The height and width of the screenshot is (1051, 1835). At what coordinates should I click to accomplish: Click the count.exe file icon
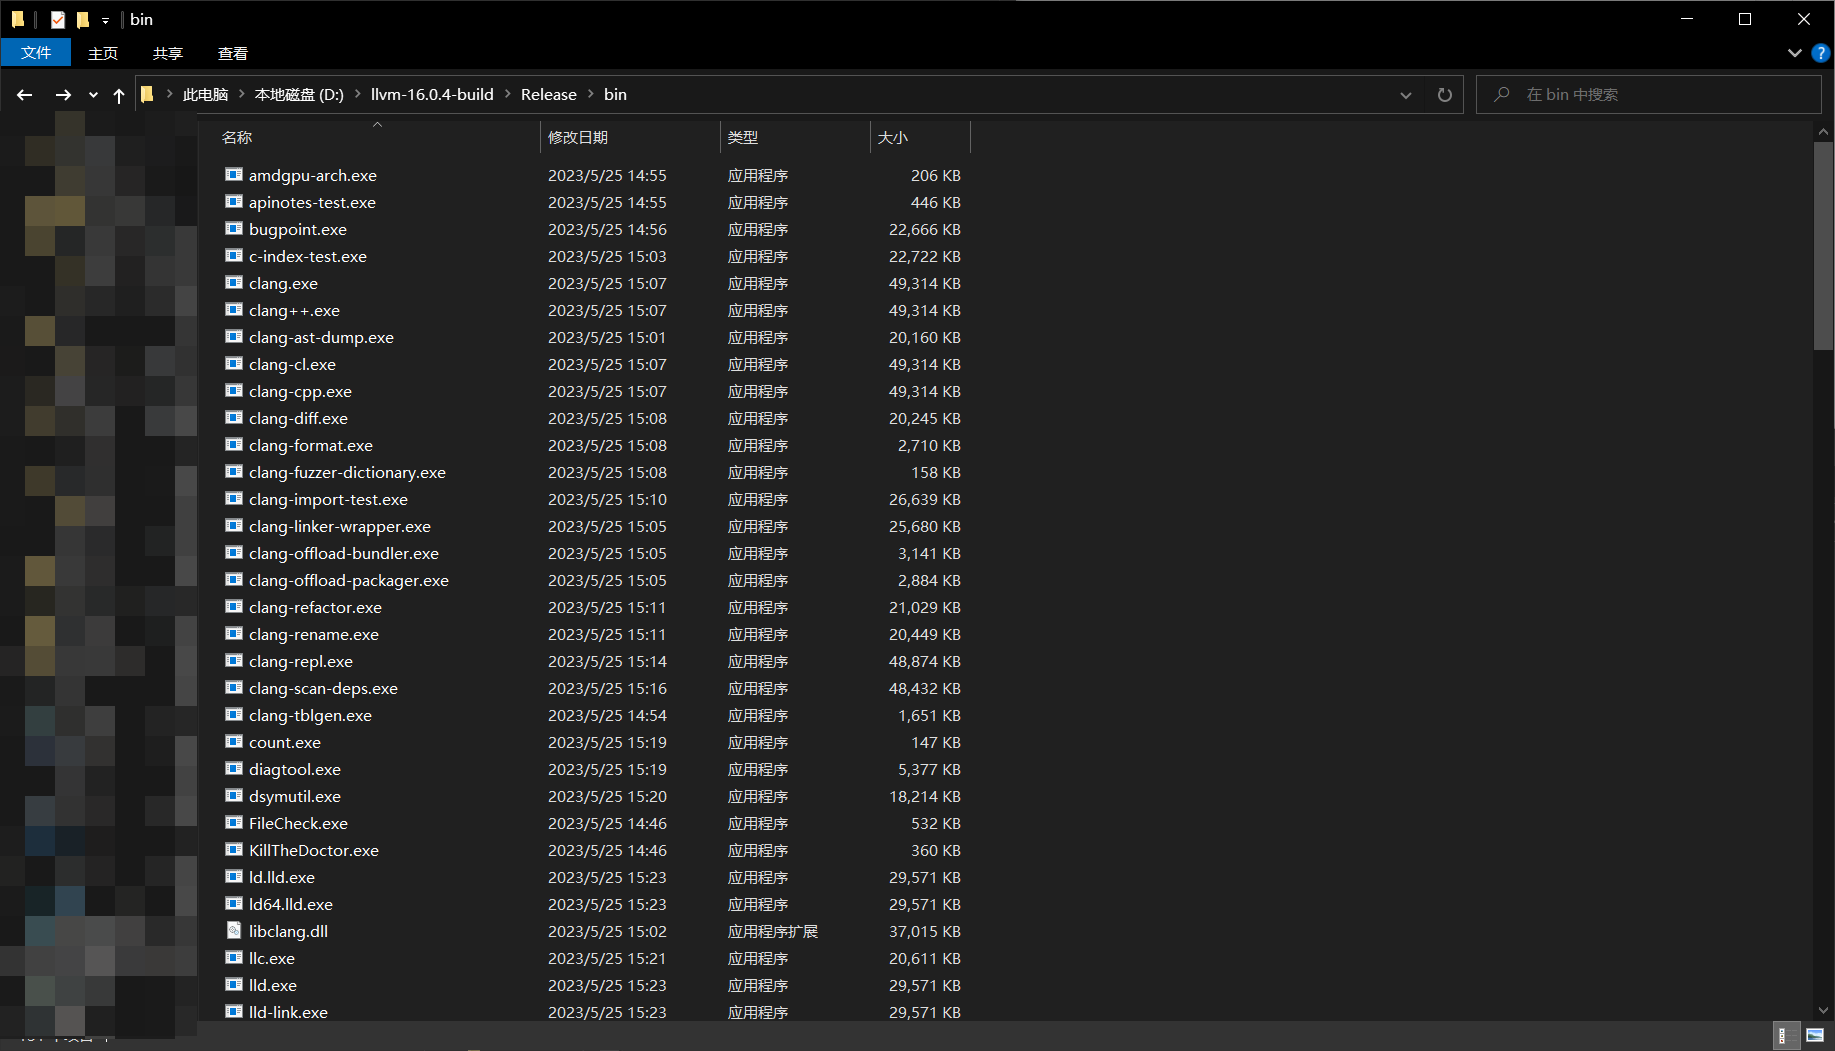(234, 742)
